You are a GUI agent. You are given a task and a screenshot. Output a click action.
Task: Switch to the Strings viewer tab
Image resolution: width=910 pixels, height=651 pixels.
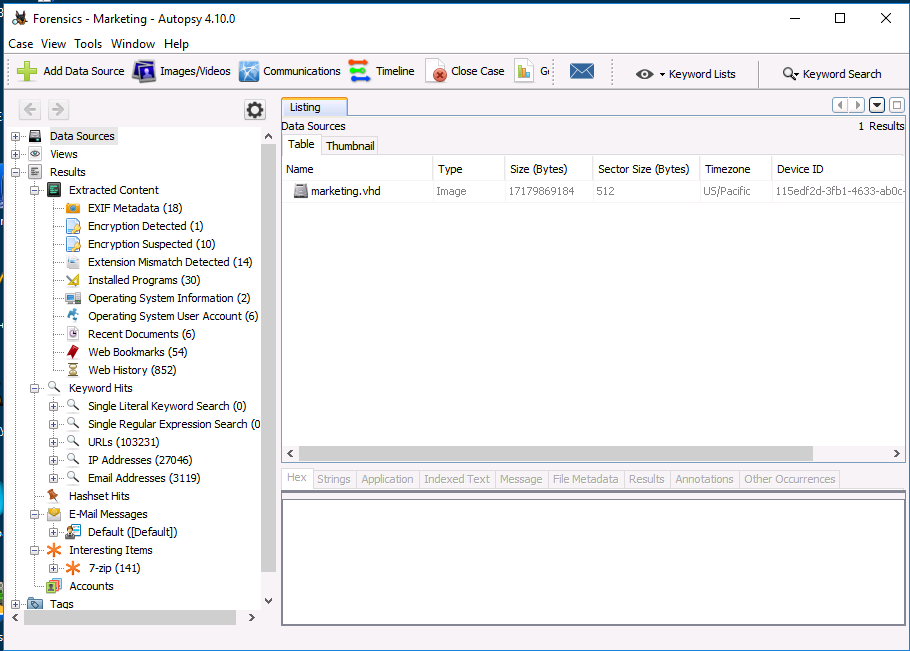(334, 479)
